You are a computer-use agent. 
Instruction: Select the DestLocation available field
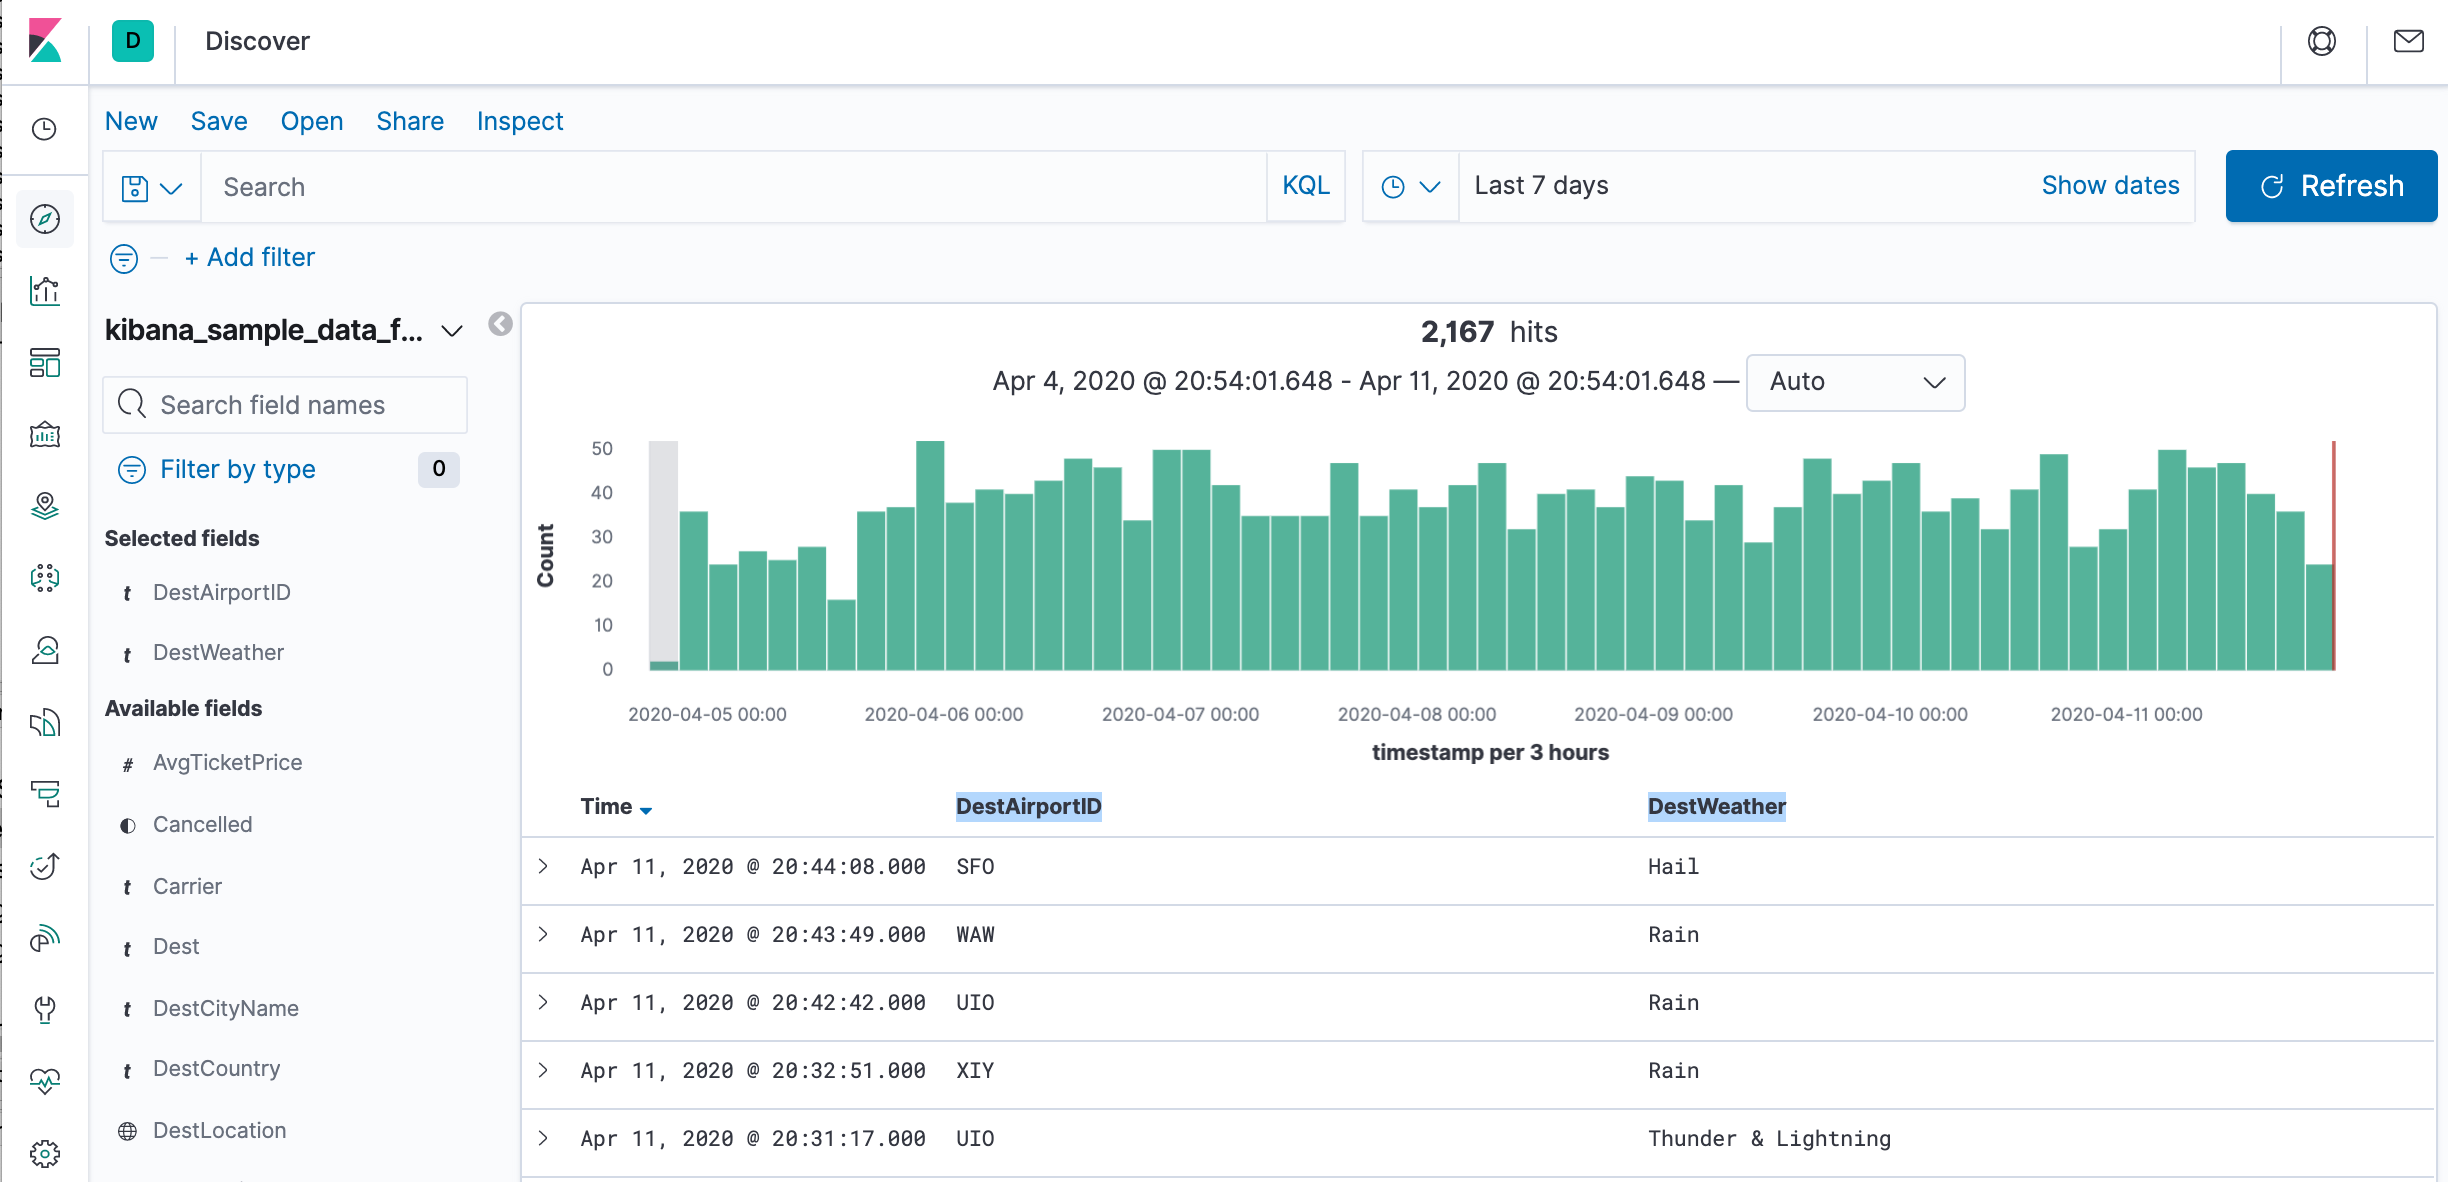(219, 1130)
